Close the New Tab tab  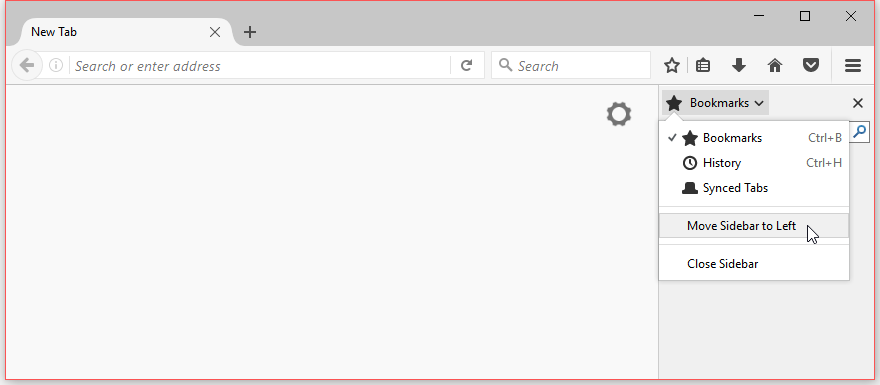click(x=214, y=32)
